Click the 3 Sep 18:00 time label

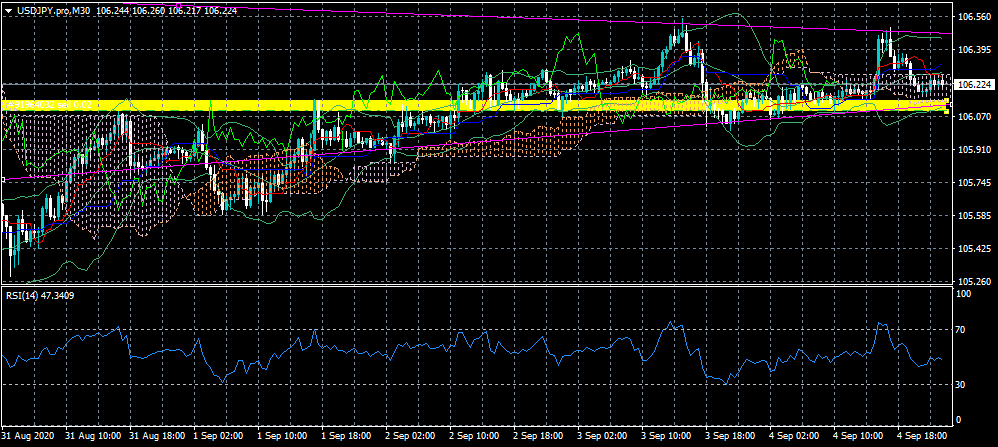731,436
